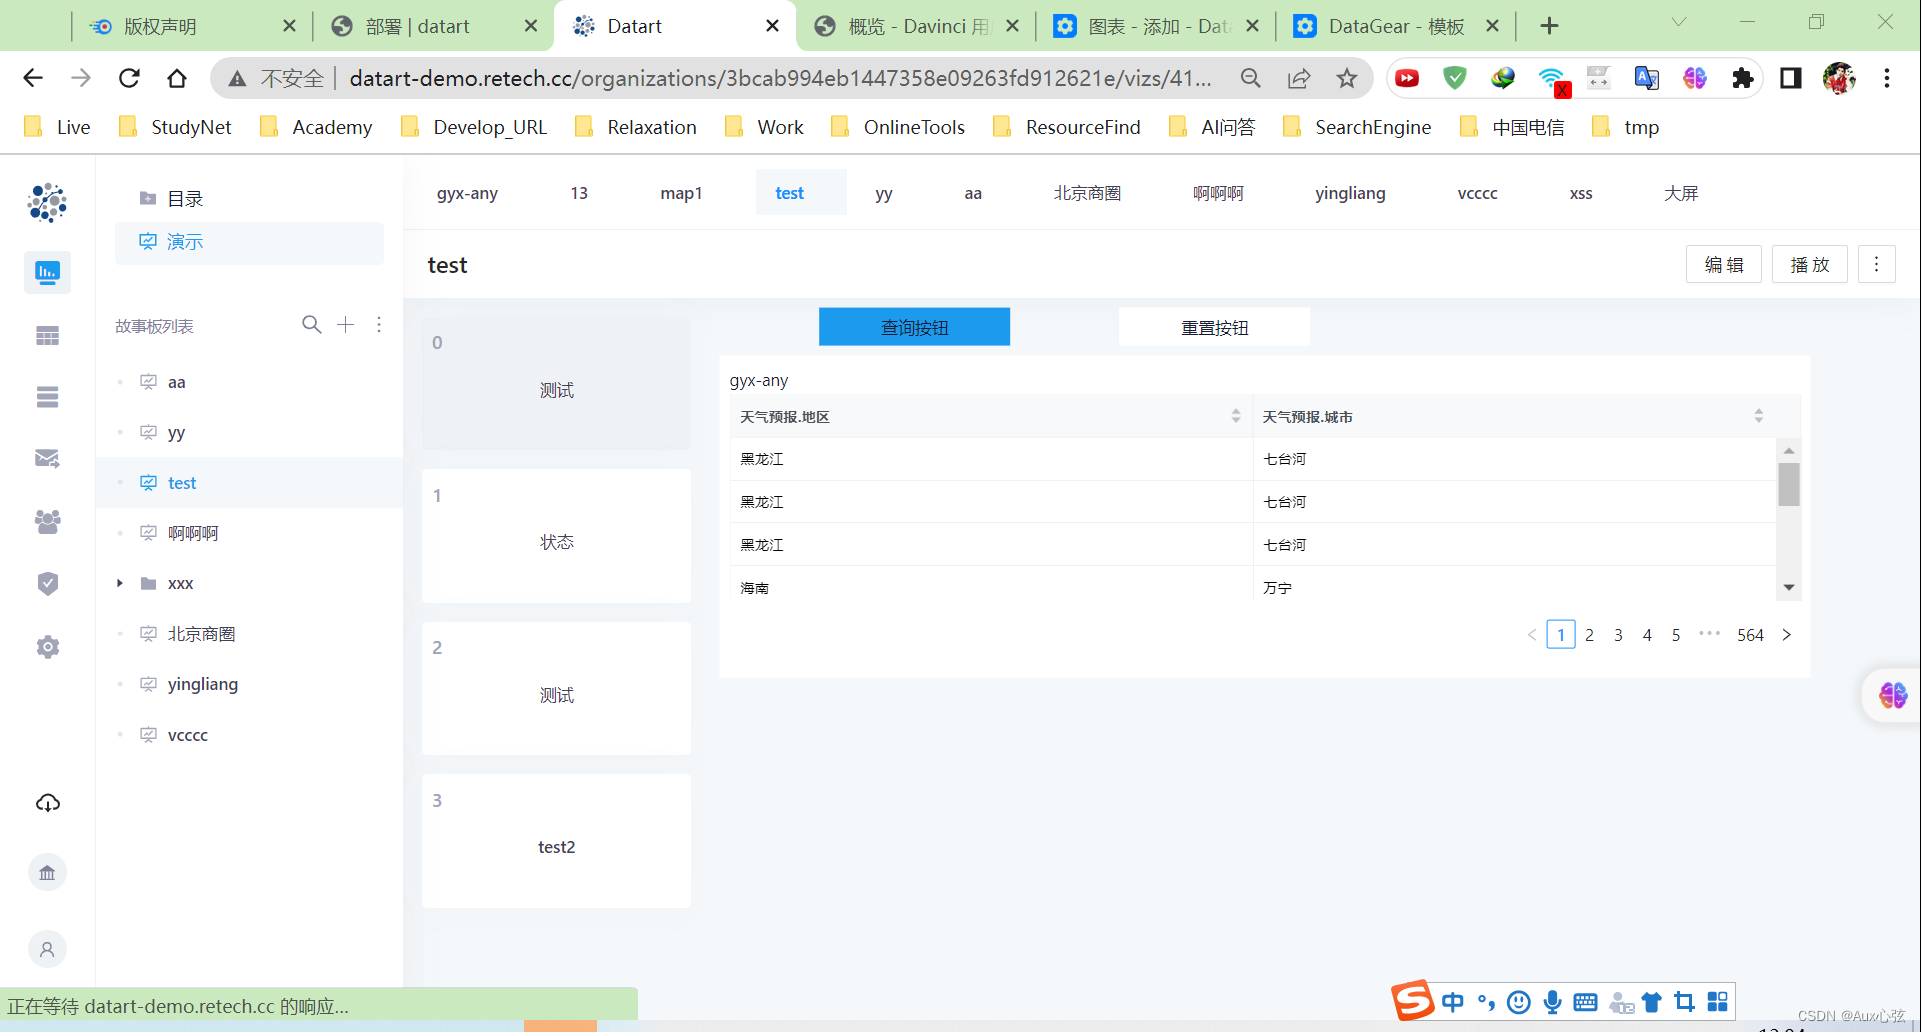Open story list options via three-dot menu
Image resolution: width=1921 pixels, height=1032 pixels.
coord(379,325)
